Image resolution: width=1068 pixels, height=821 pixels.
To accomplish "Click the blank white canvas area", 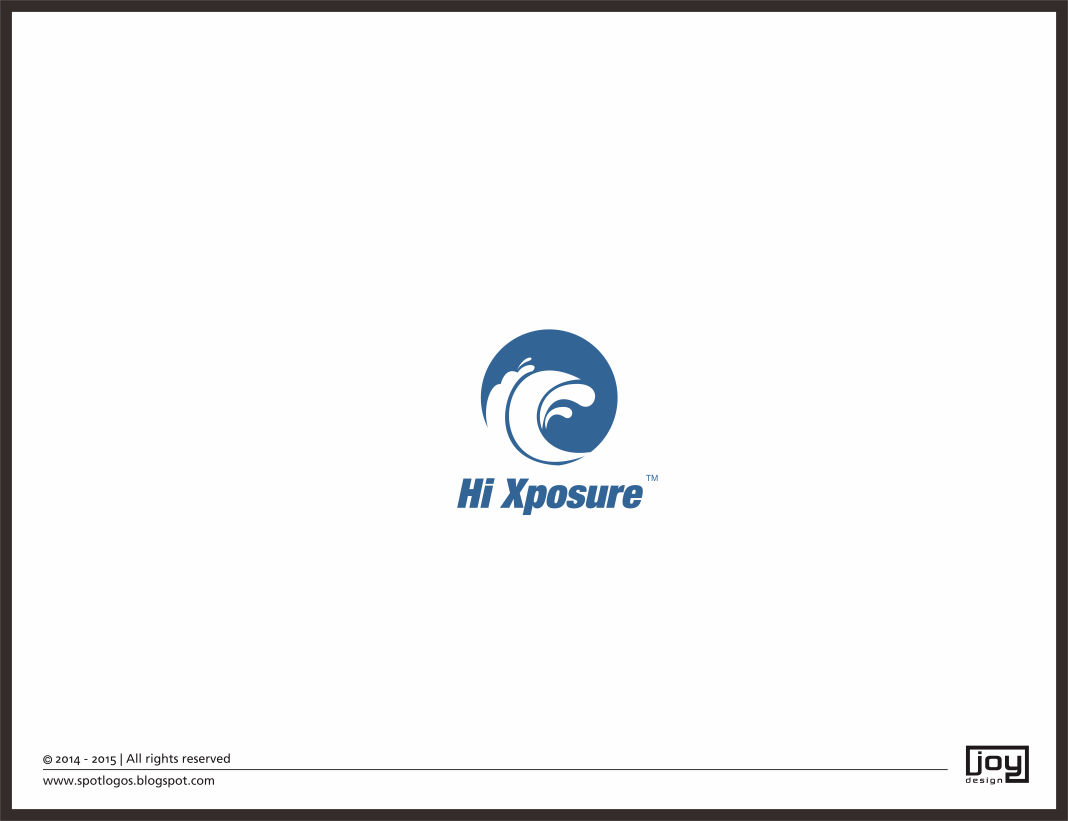I will [250, 200].
